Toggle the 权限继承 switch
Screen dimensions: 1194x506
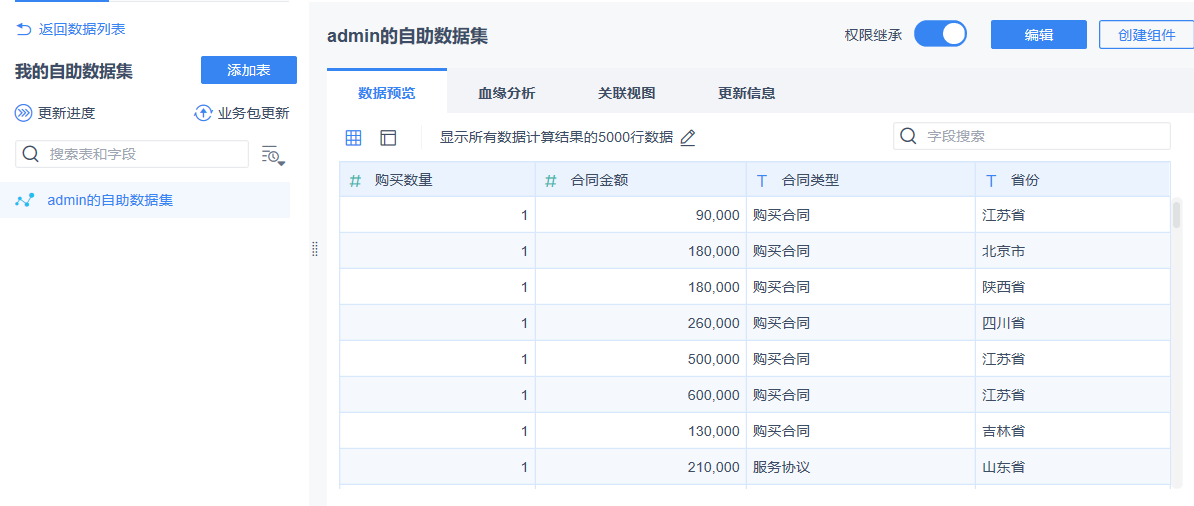click(x=940, y=34)
